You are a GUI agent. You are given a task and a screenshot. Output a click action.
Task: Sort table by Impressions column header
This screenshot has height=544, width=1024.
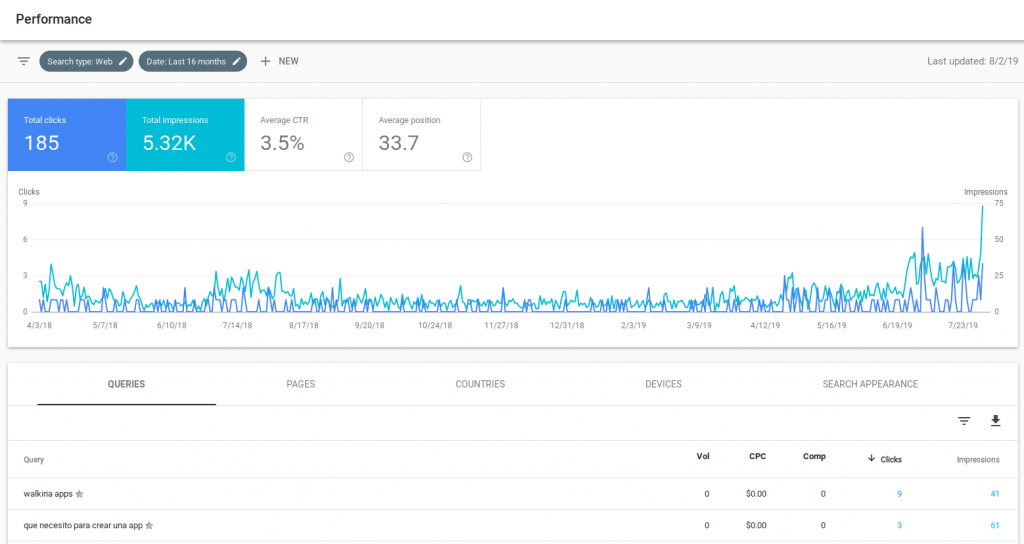pyautogui.click(x=978, y=460)
